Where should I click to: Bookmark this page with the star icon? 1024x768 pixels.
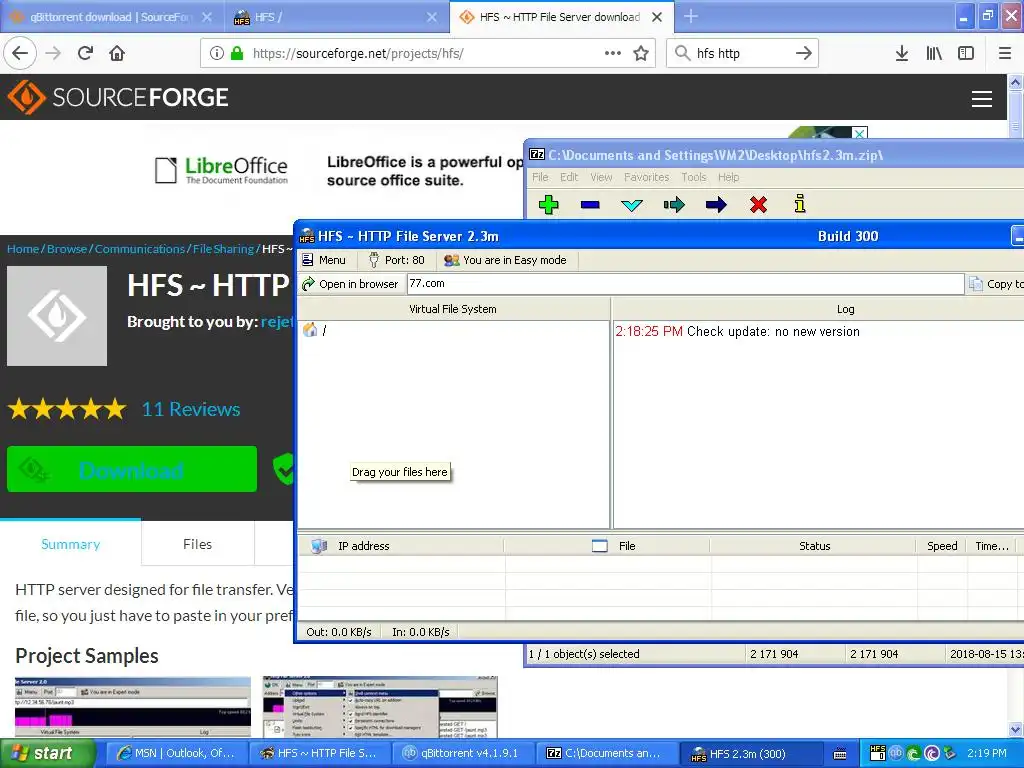click(641, 53)
